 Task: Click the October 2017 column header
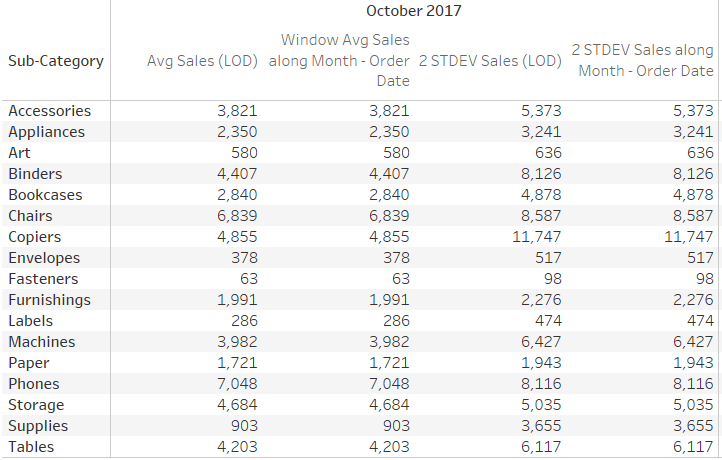pos(413,11)
